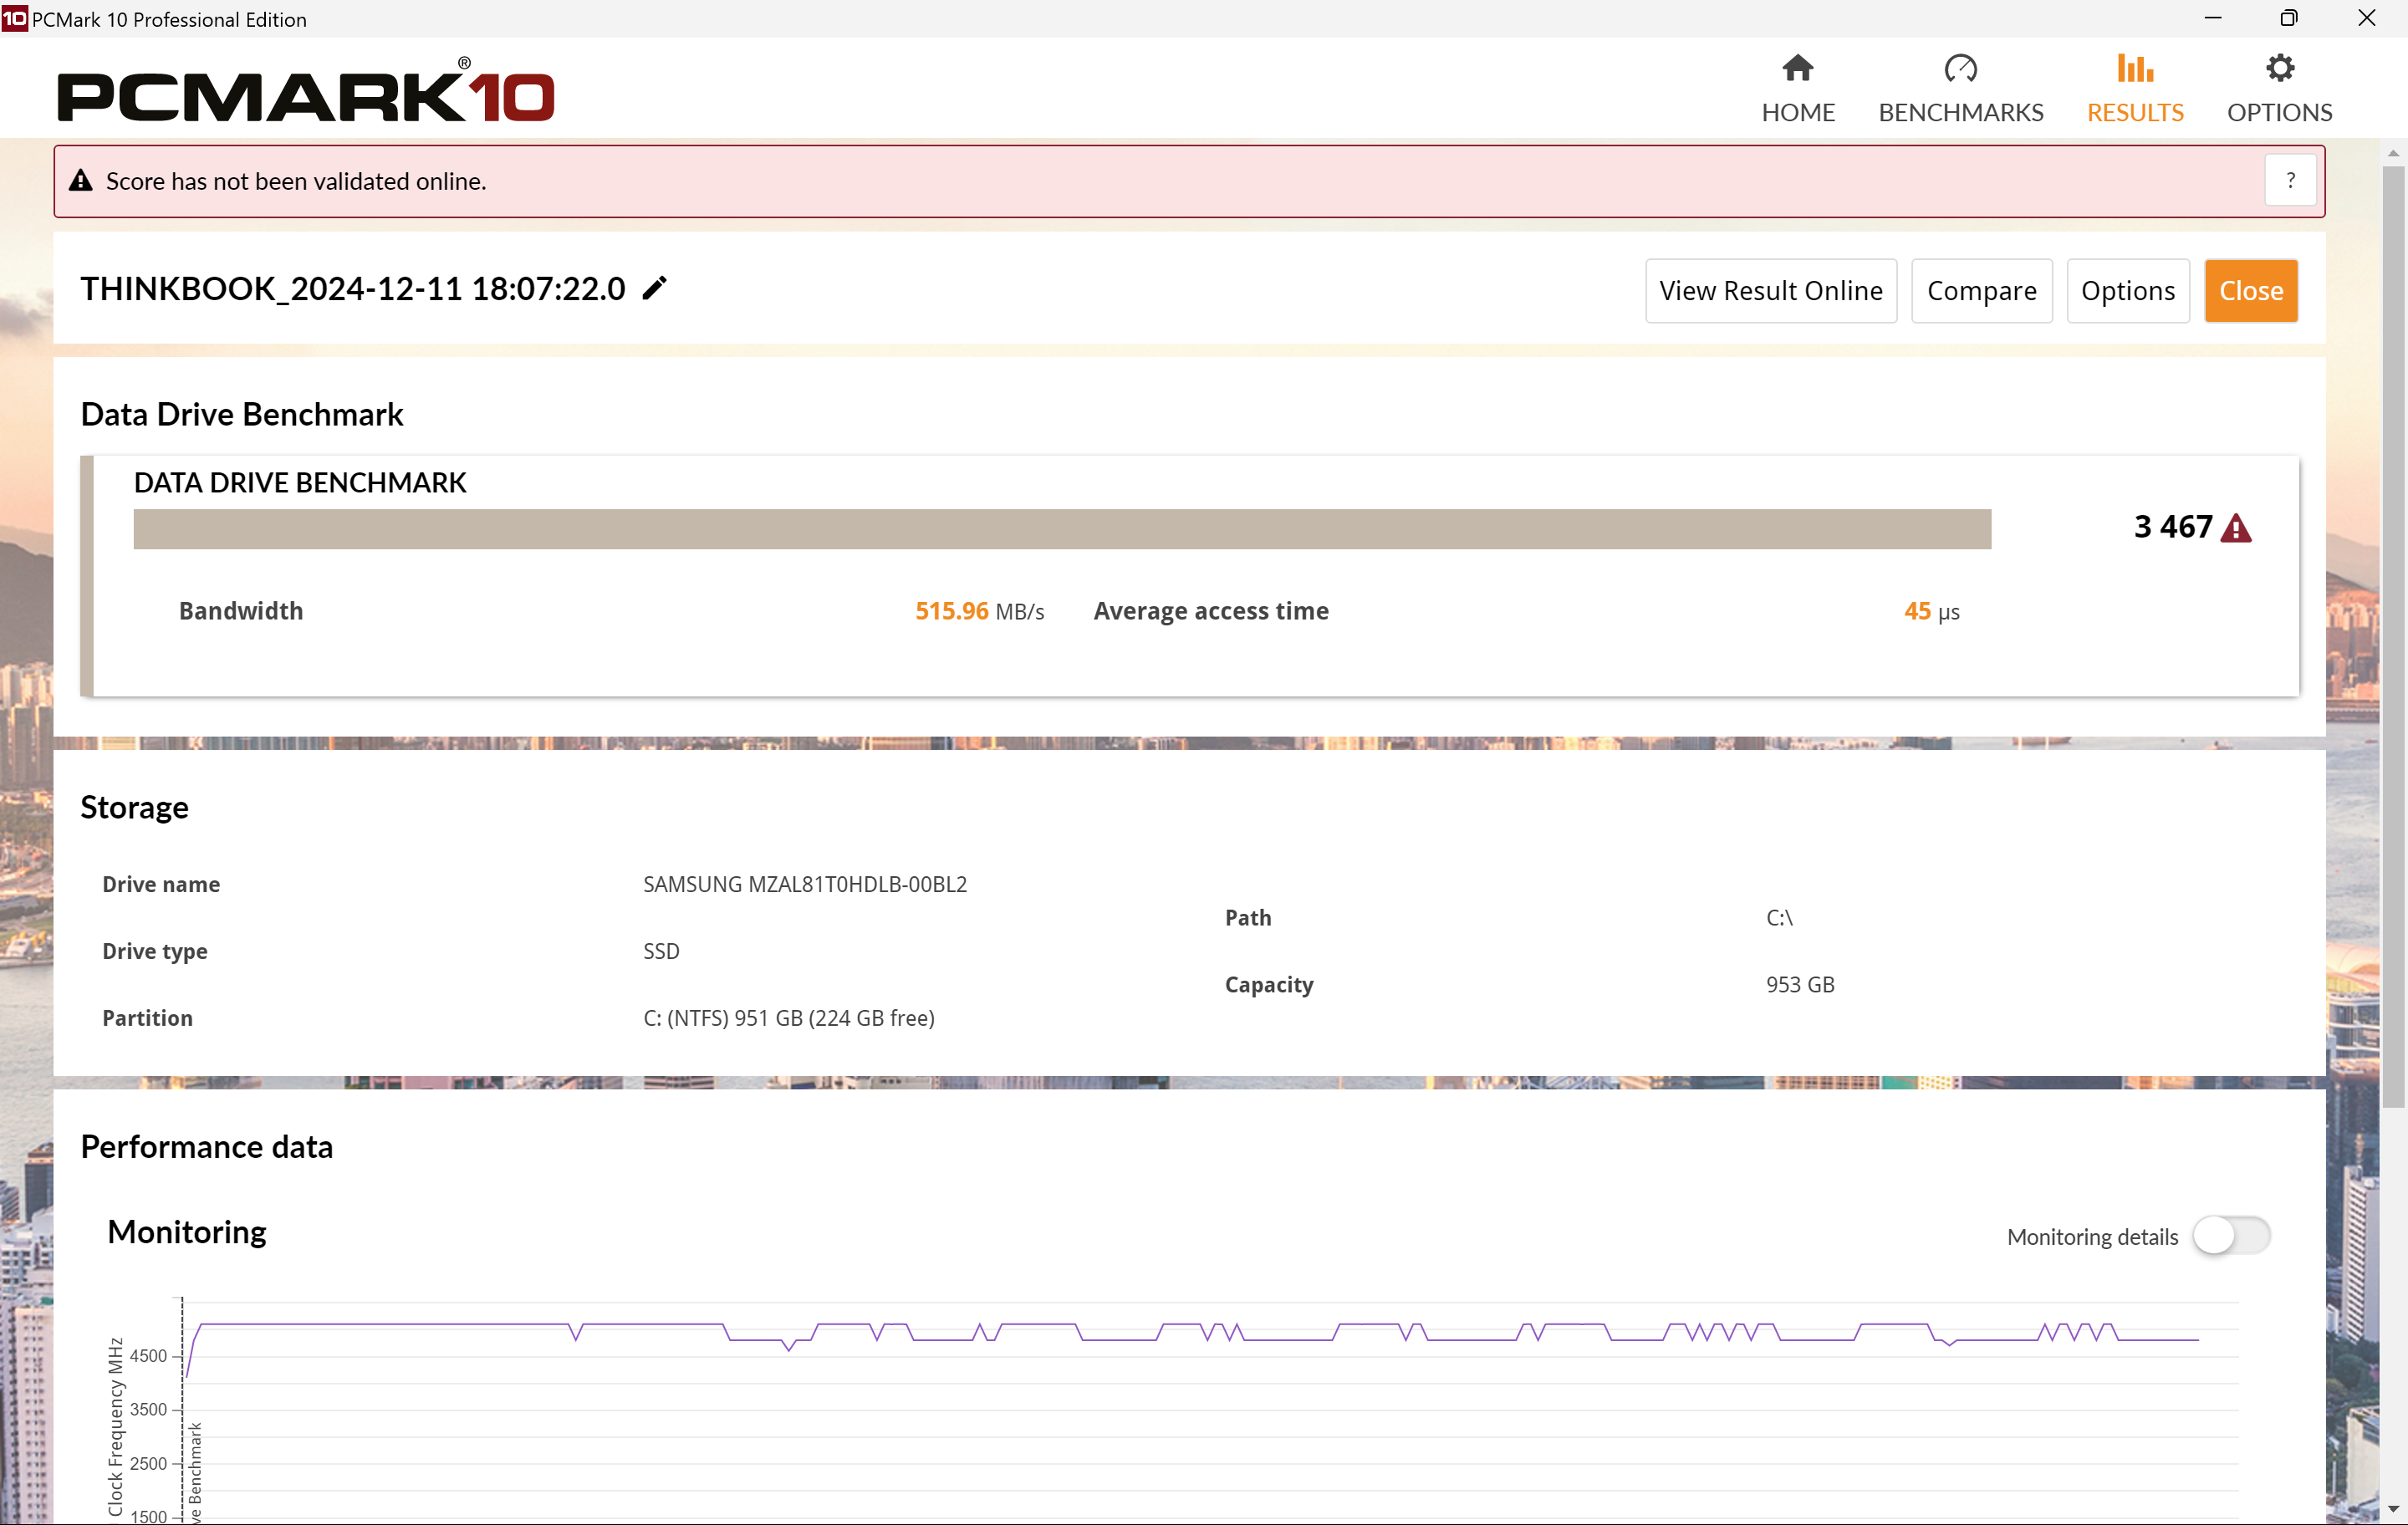Viewport: 2408px width, 1525px height.
Task: Click the alert triangle in validation banner
Action: tap(81, 181)
